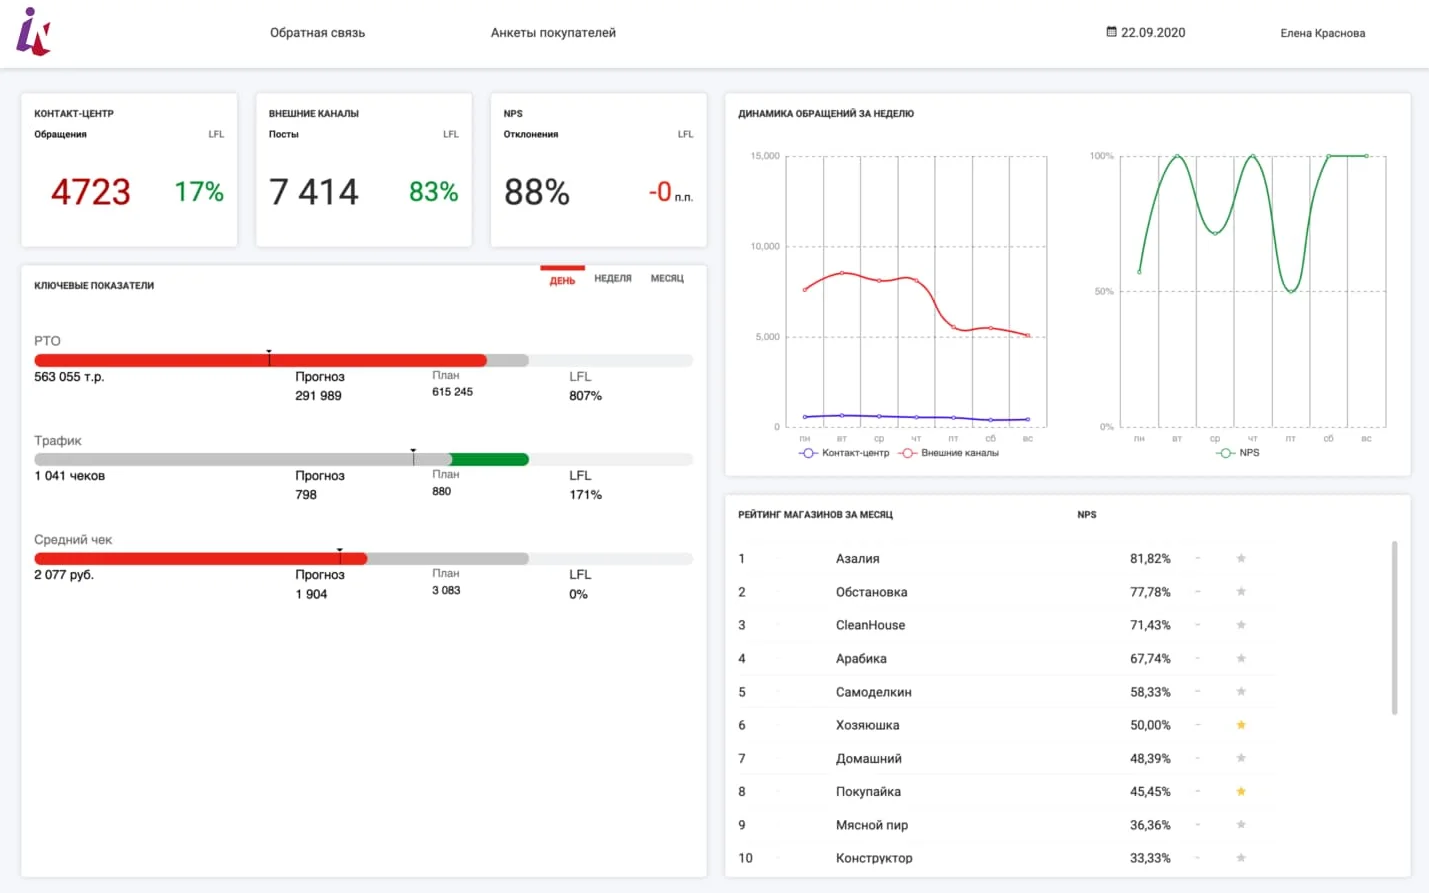Image resolution: width=1429 pixels, height=893 pixels.
Task: Click the purple app logo
Action: [33, 31]
